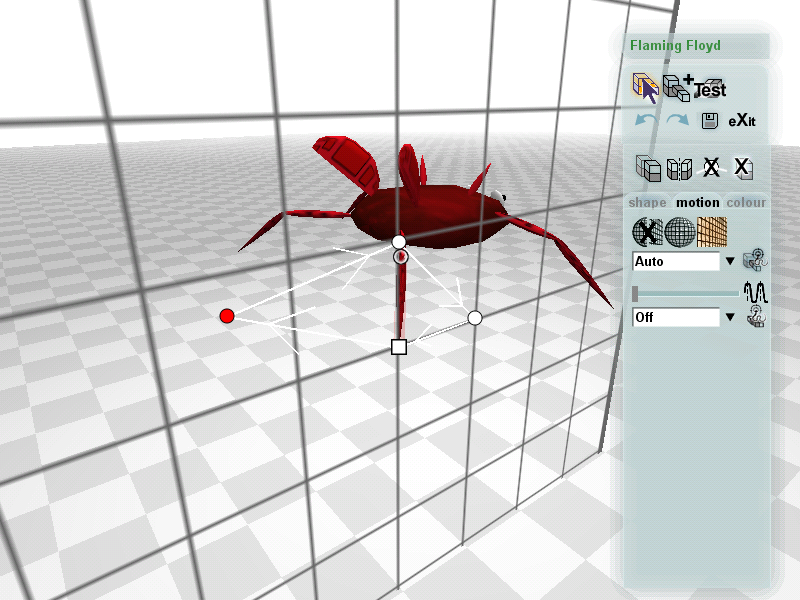The image size is (800, 600).
Task: Choose the add new part tool
Action: [x=678, y=88]
